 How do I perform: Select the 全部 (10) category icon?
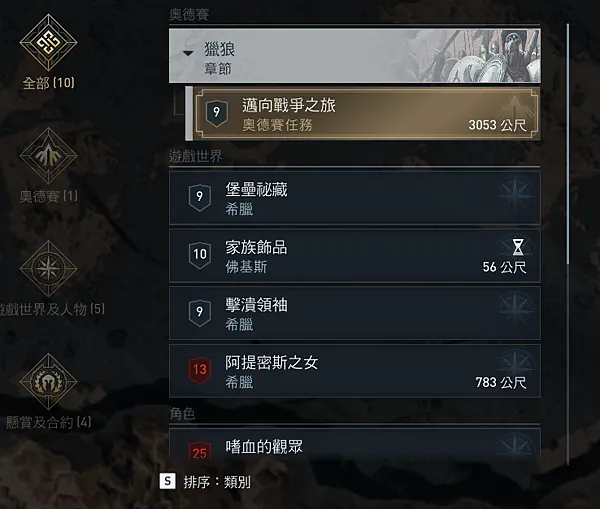[49, 42]
